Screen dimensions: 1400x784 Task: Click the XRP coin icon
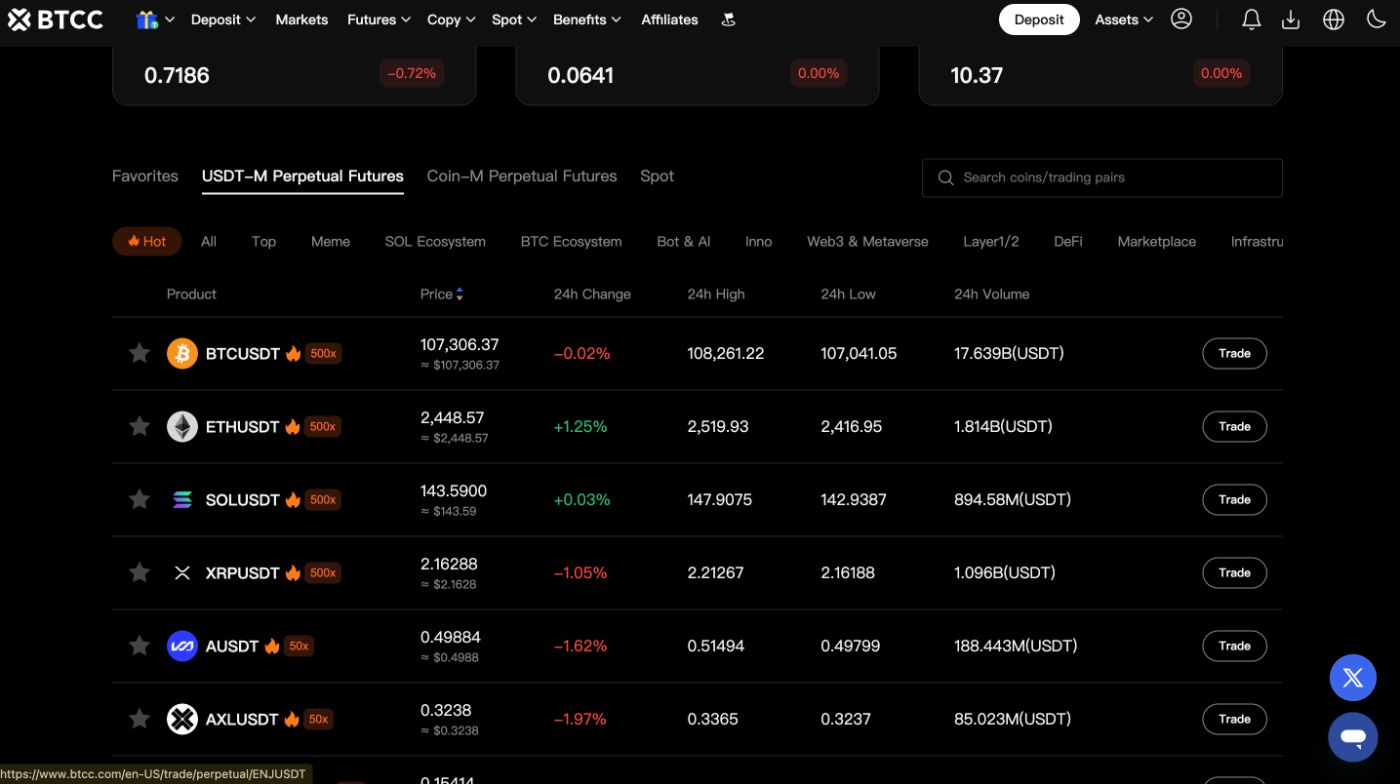[x=182, y=572]
